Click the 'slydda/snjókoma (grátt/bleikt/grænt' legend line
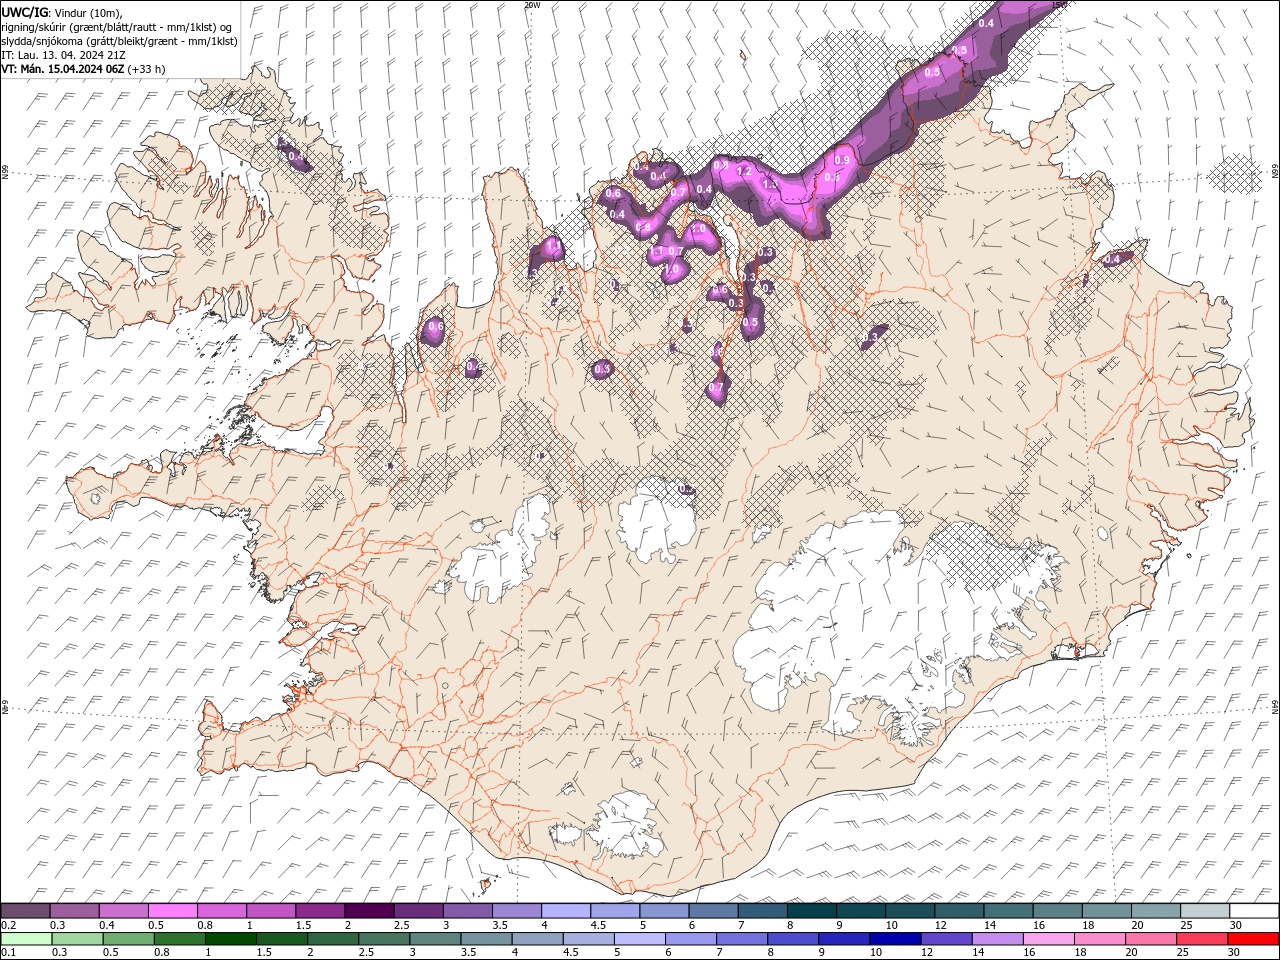This screenshot has height=960, width=1280. pos(120,40)
